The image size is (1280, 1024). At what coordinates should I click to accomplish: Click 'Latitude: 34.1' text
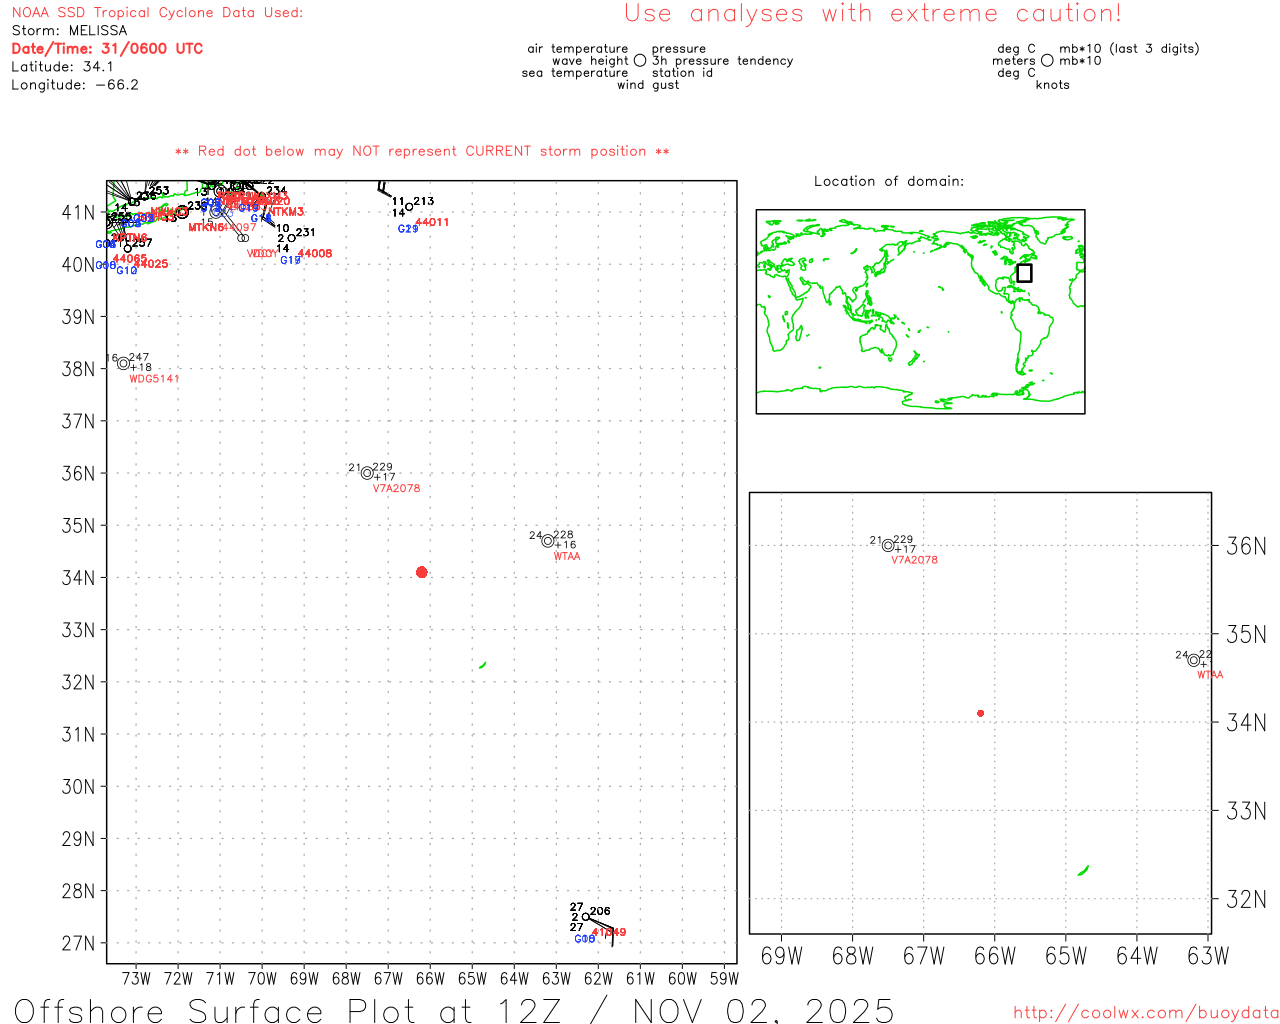pos(62,67)
